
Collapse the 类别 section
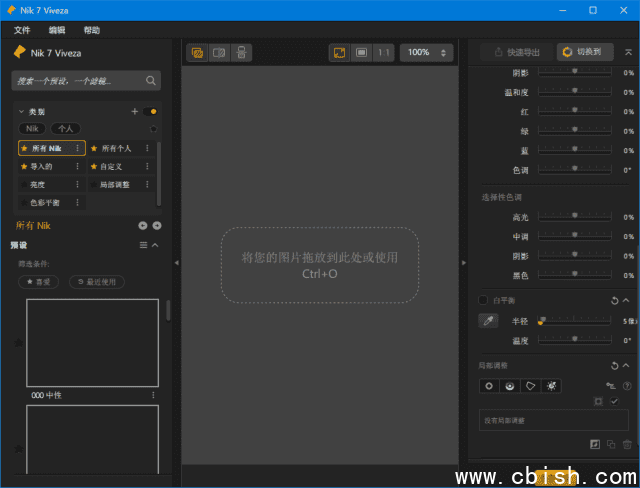21,112
